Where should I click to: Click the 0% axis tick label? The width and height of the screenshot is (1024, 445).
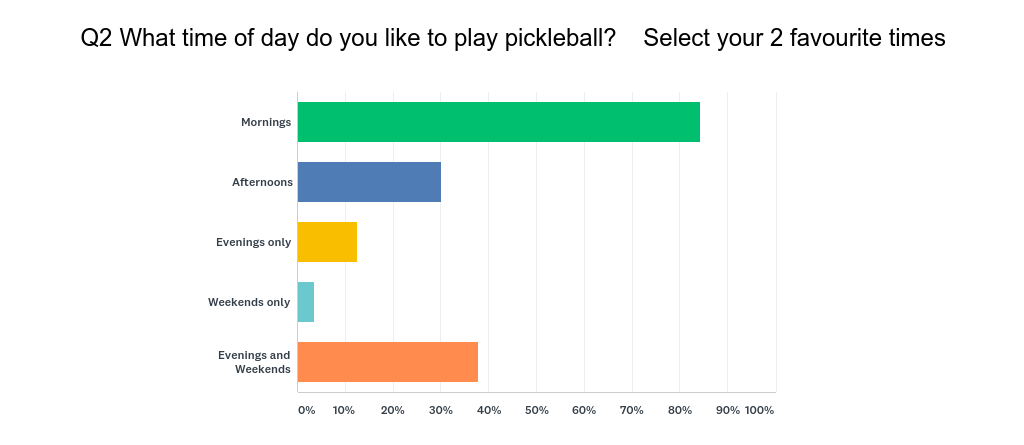tap(306, 410)
